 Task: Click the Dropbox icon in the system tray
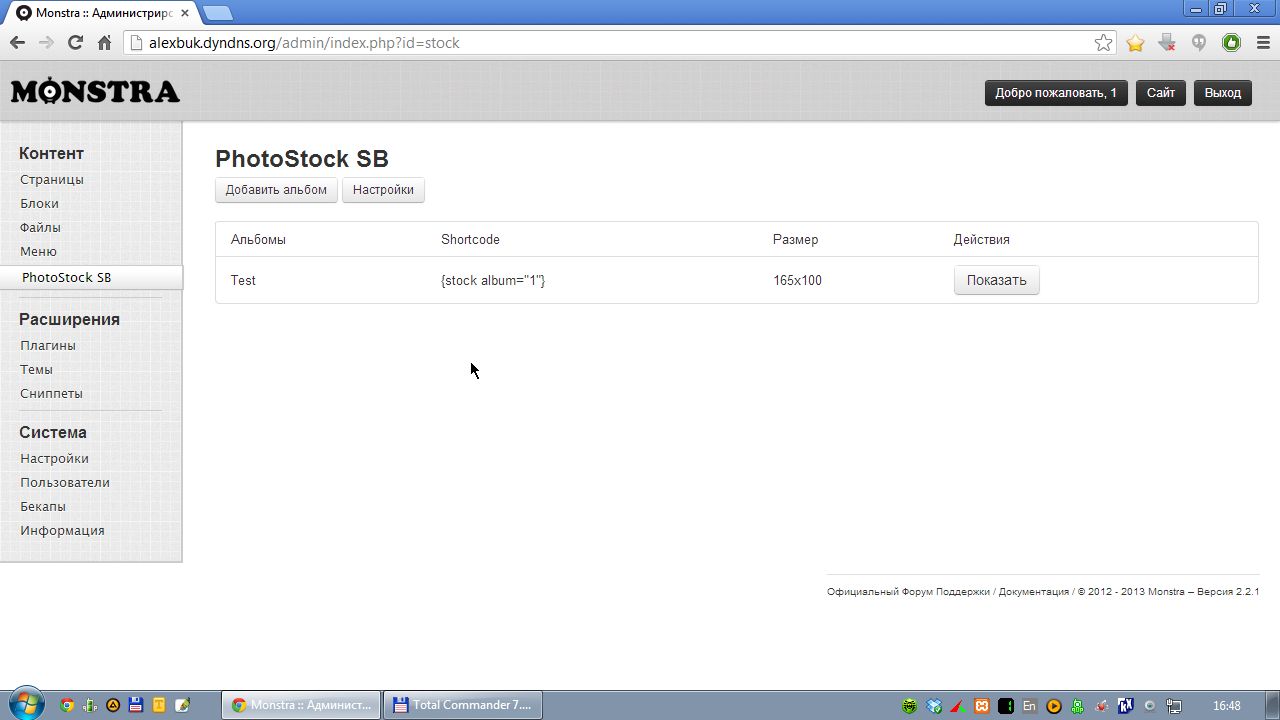[x=933, y=705]
